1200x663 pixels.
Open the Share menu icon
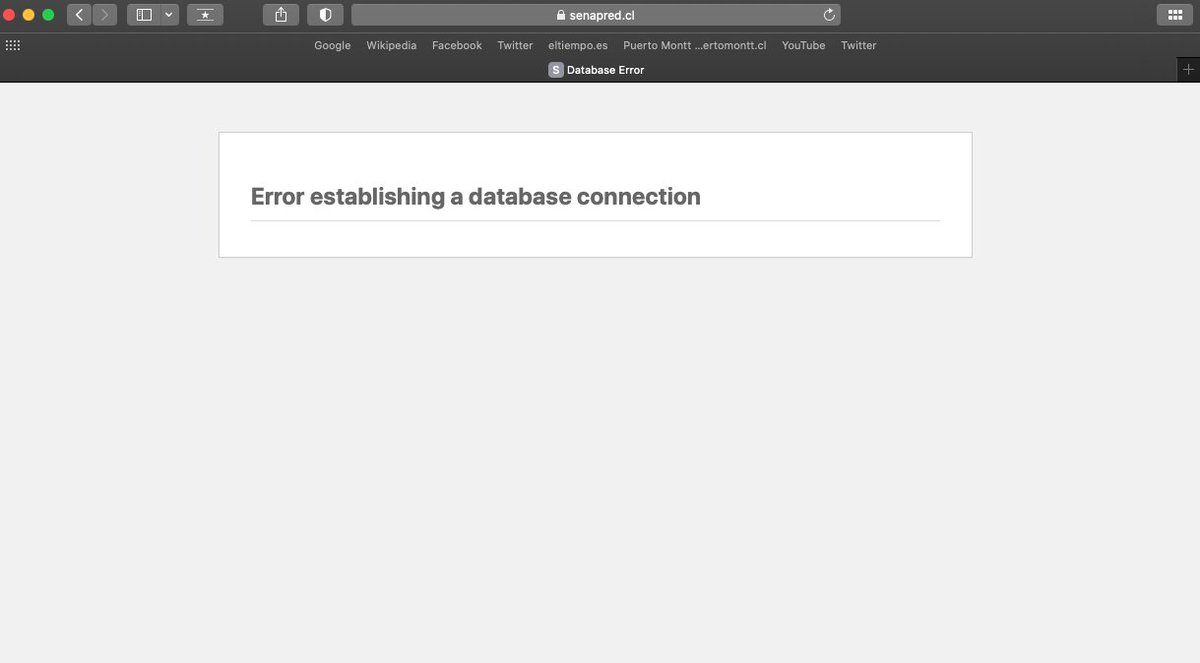281,15
